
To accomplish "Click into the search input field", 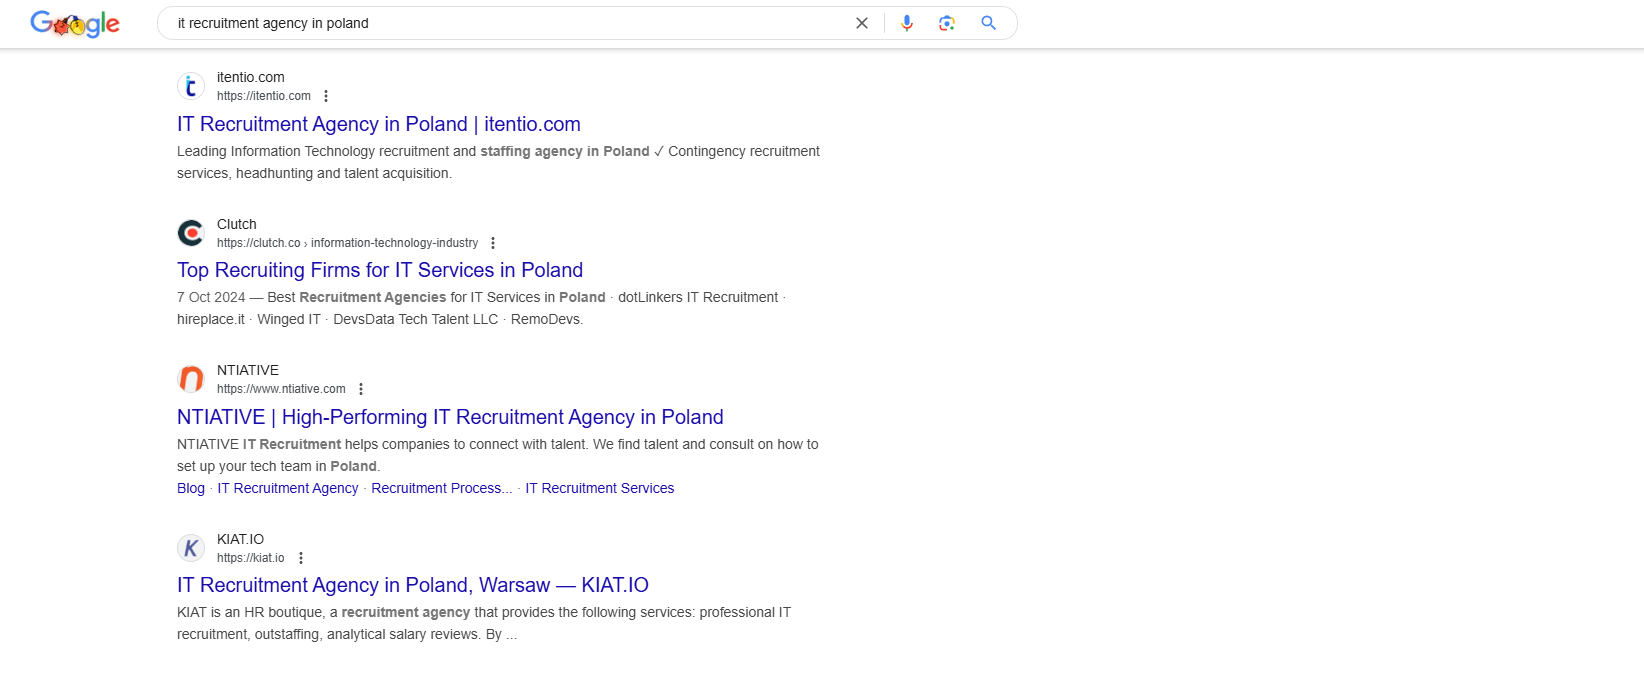I will pyautogui.click(x=500, y=23).
